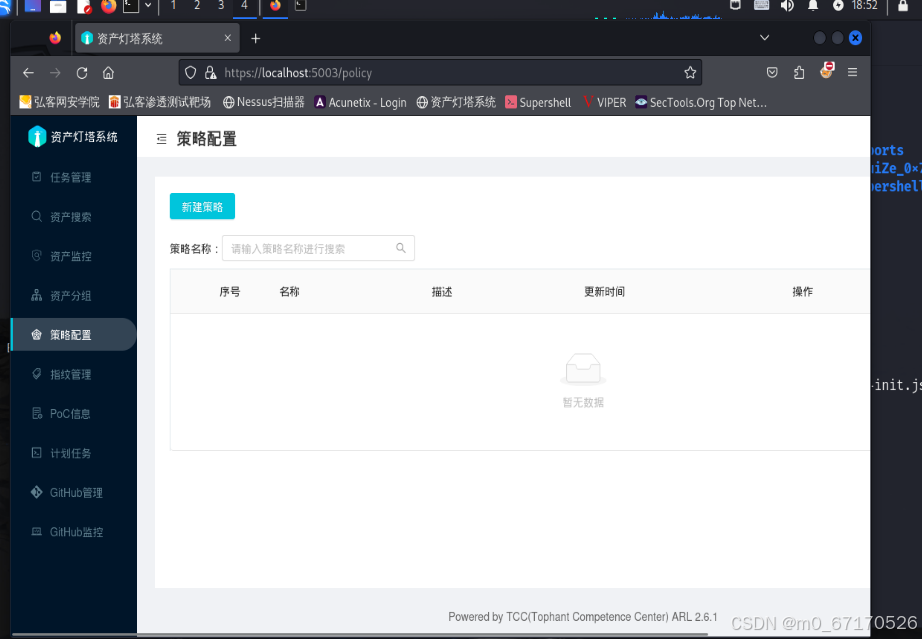The width and height of the screenshot is (922, 639).
Task: Click the 序号 column header
Action: pos(229,292)
